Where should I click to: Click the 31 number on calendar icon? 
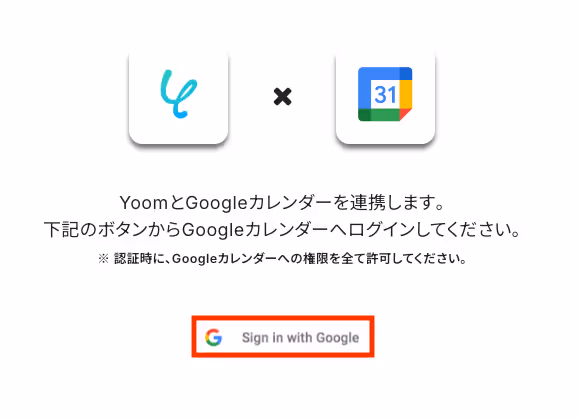click(385, 94)
